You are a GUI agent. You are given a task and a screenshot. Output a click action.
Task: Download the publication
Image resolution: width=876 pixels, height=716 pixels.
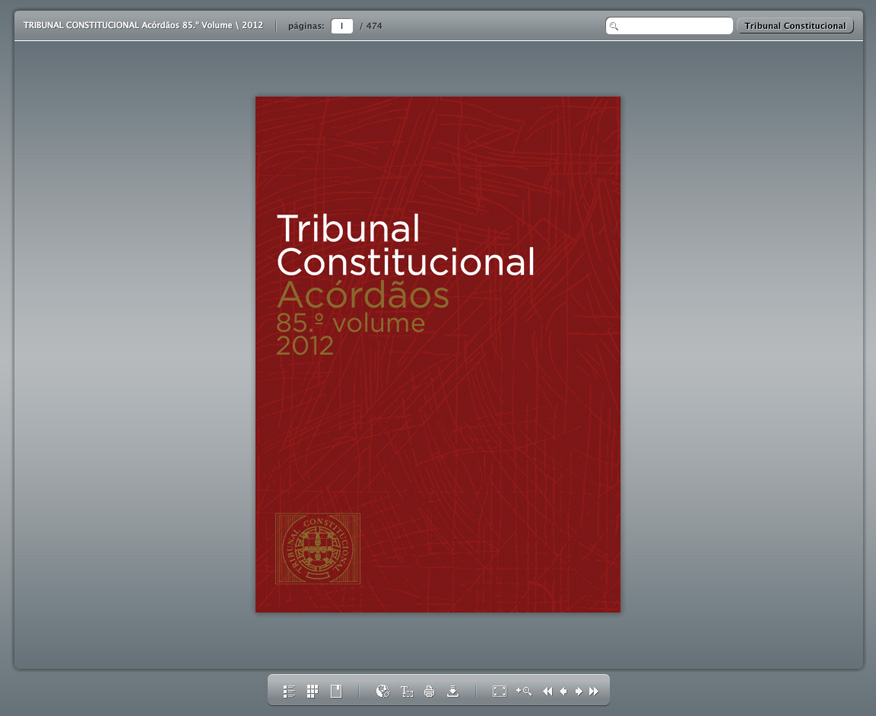(452, 691)
